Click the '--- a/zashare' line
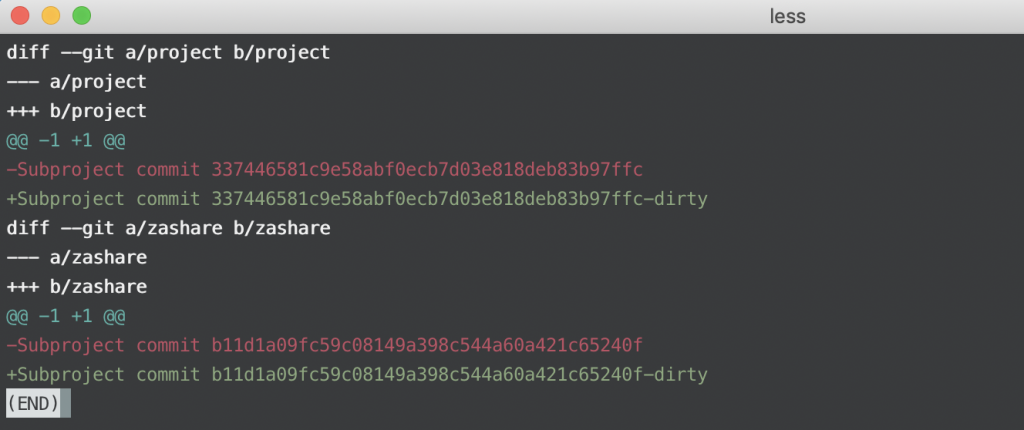 click(x=76, y=258)
